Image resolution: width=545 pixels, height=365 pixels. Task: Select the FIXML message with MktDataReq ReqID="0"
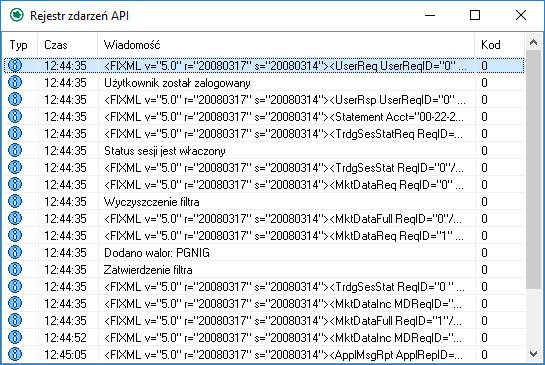[284, 185]
